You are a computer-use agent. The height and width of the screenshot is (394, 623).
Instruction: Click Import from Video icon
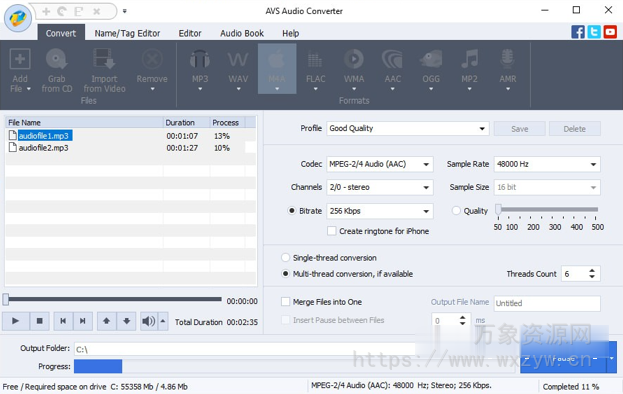coord(104,60)
